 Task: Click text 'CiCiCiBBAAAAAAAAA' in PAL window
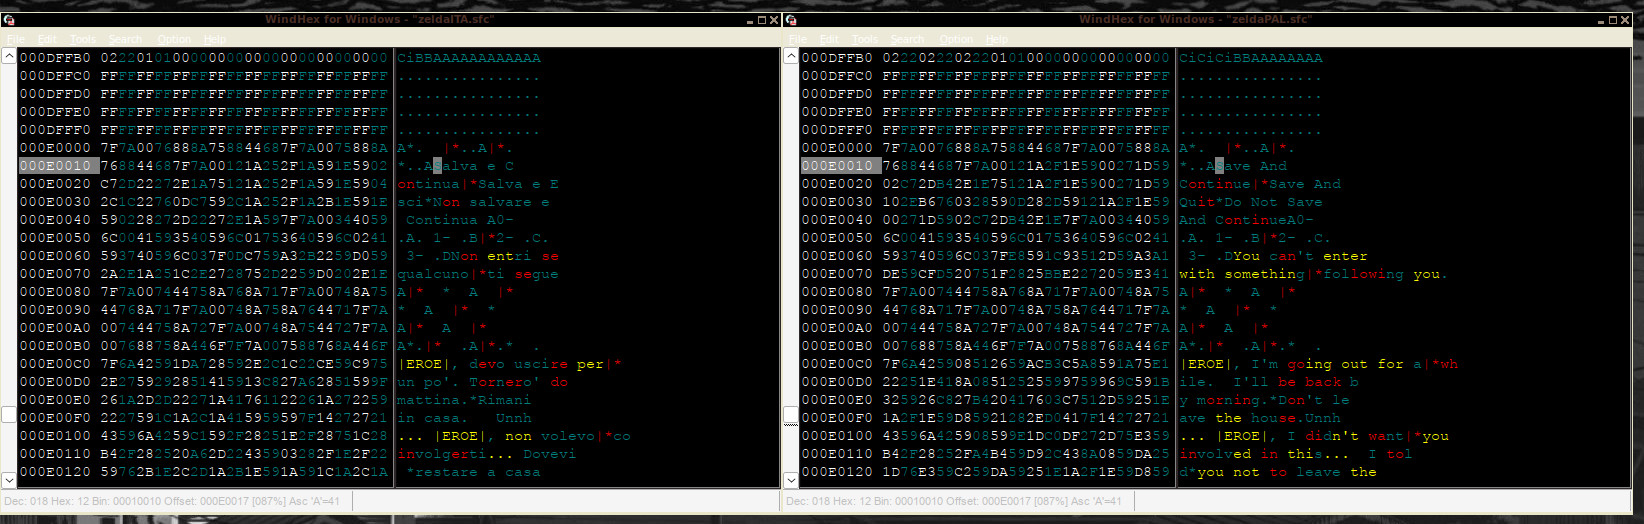(x=1251, y=58)
